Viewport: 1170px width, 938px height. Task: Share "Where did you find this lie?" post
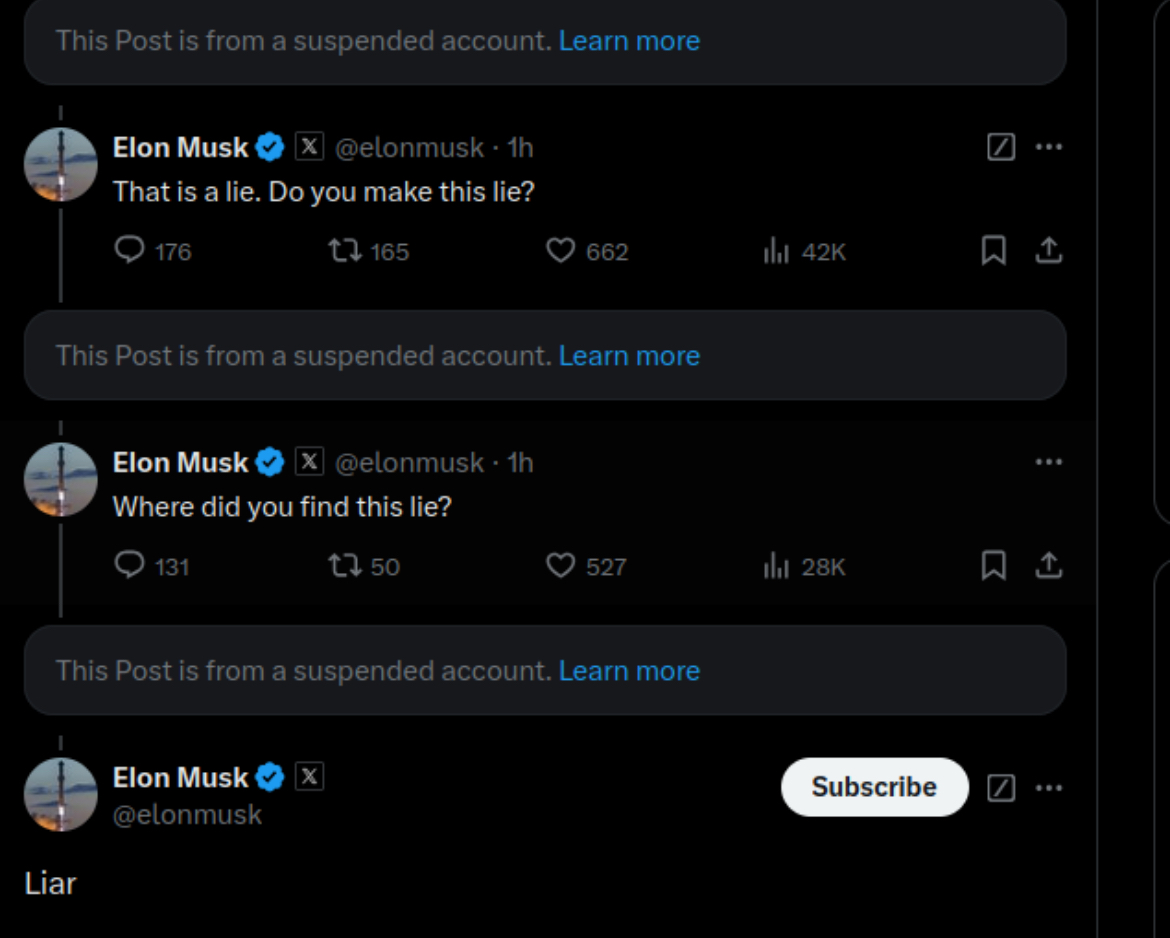(x=1048, y=566)
